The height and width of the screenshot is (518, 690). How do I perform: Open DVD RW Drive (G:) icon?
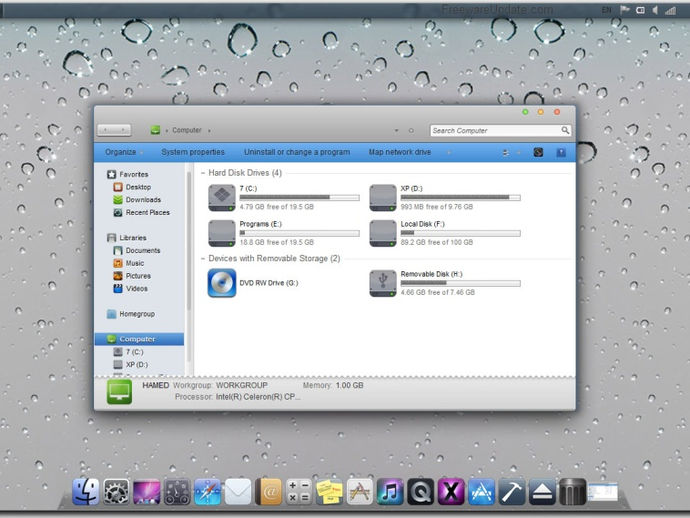(x=221, y=283)
